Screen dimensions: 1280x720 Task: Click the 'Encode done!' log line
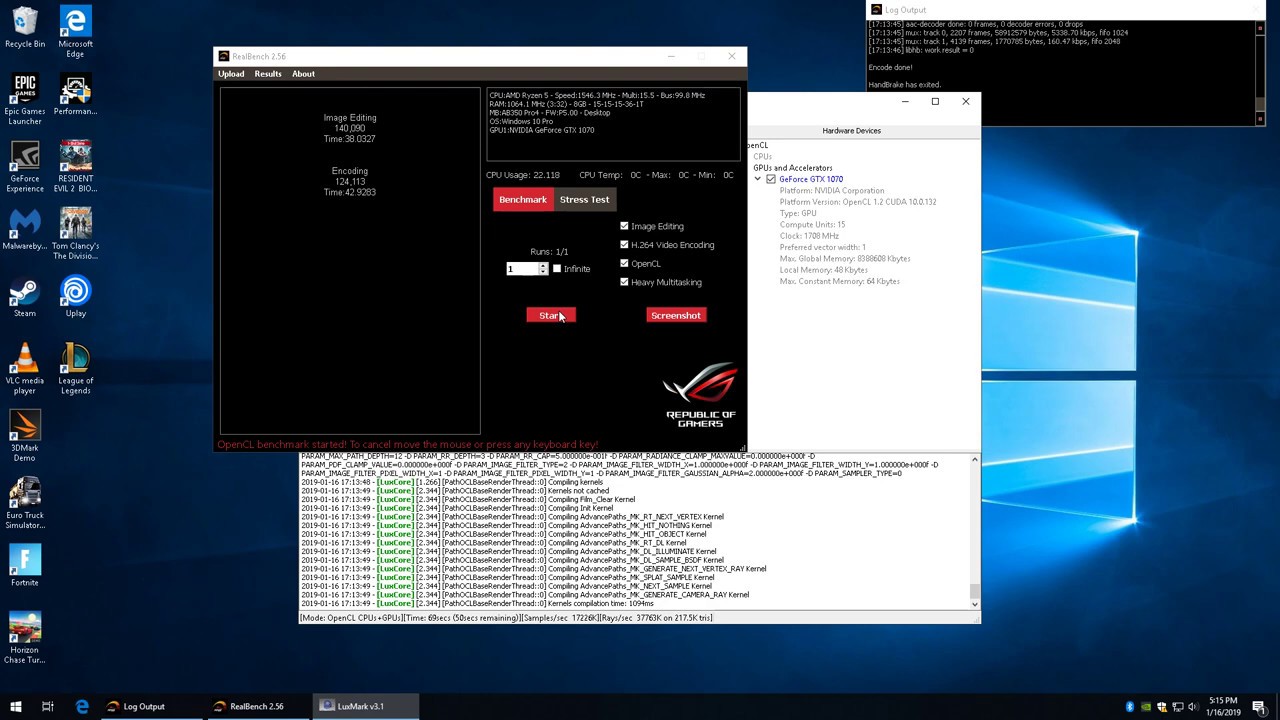click(x=890, y=67)
